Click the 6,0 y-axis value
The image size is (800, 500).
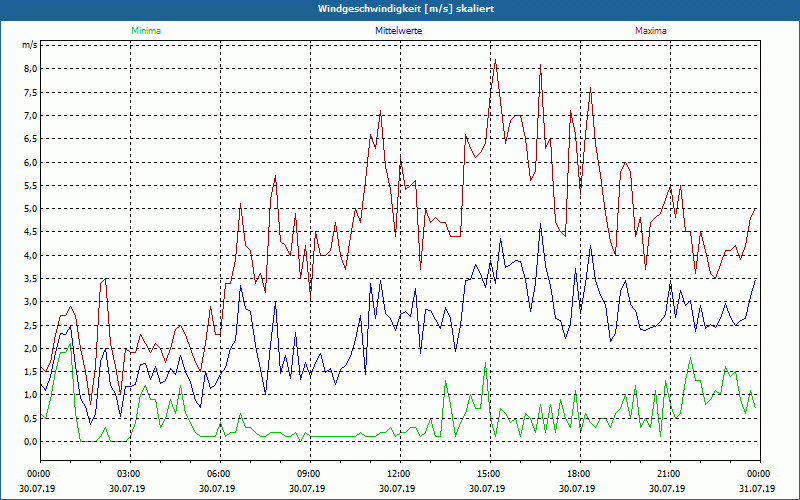click(x=30, y=162)
